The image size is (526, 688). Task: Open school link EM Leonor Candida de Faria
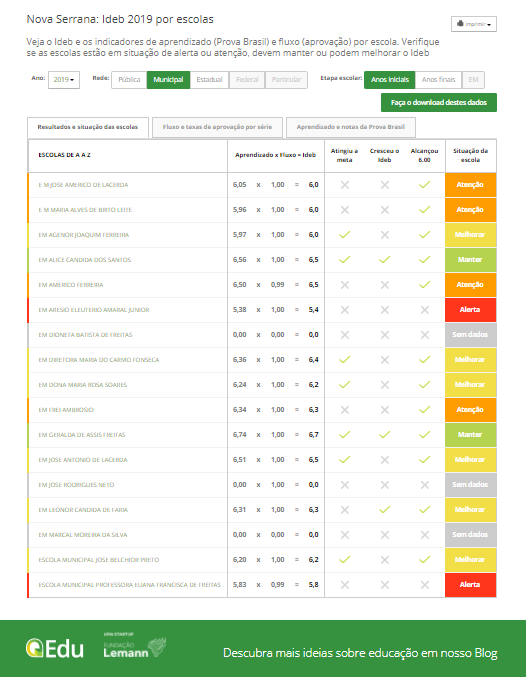pyautogui.click(x=83, y=510)
